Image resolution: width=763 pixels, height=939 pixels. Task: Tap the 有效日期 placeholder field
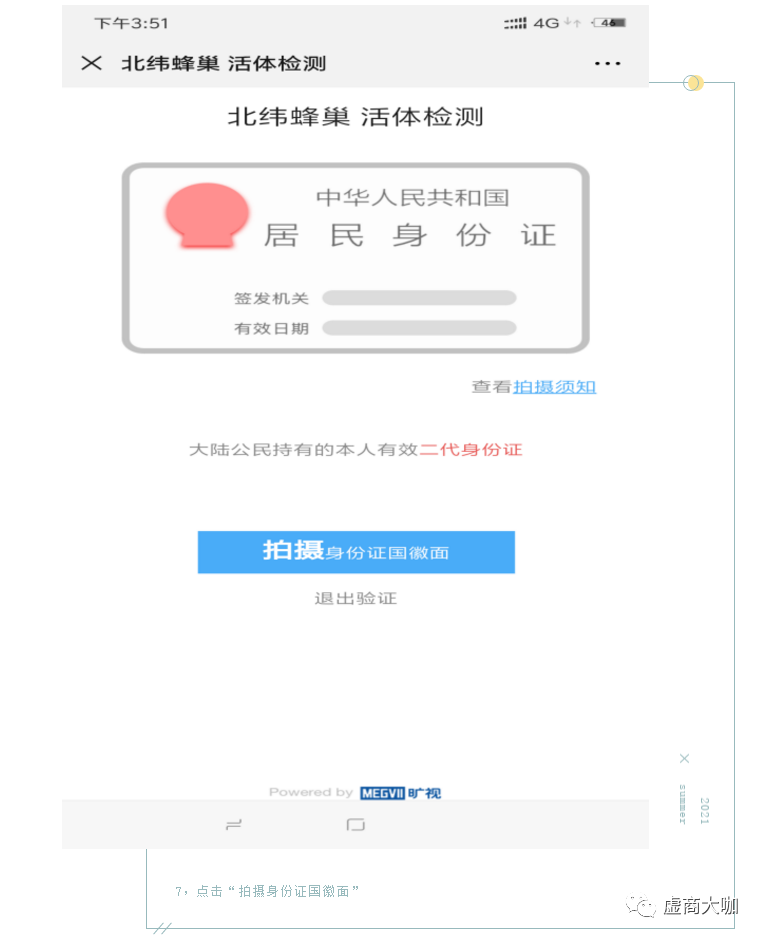pyautogui.click(x=419, y=328)
